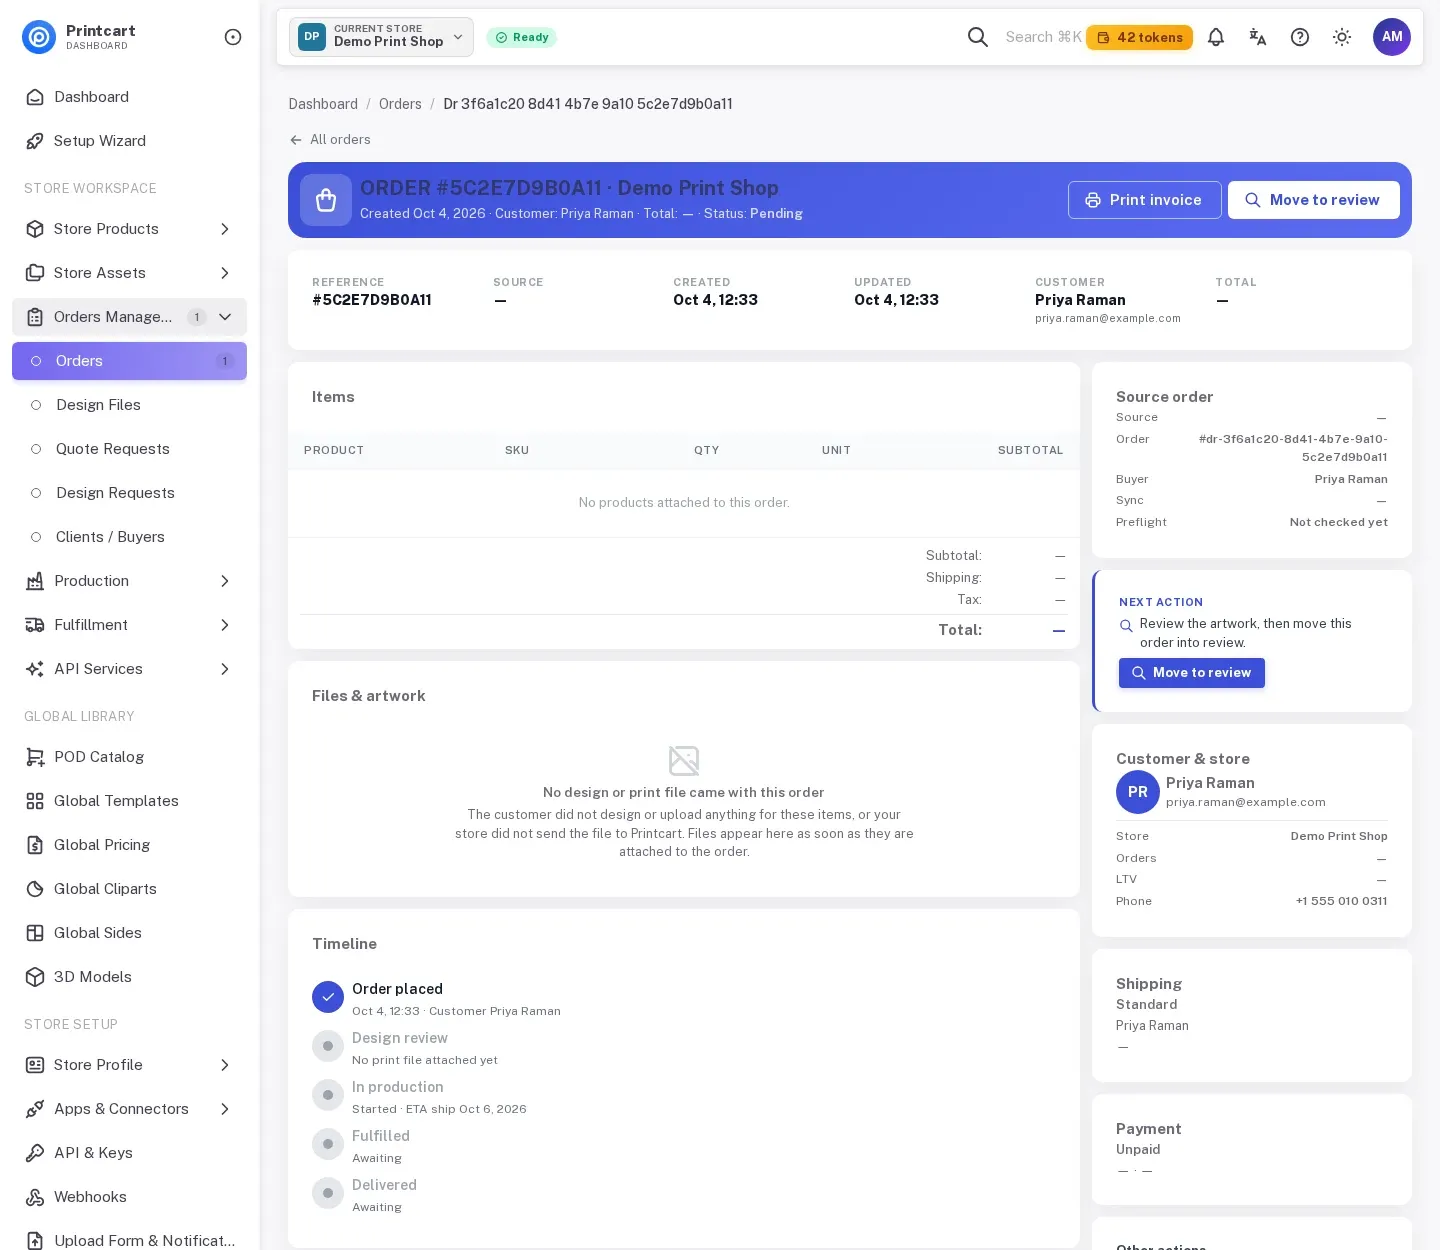Viewport: 1440px width, 1250px height.
Task: Collapse the sidebar with the circle icon
Action: pyautogui.click(x=233, y=37)
